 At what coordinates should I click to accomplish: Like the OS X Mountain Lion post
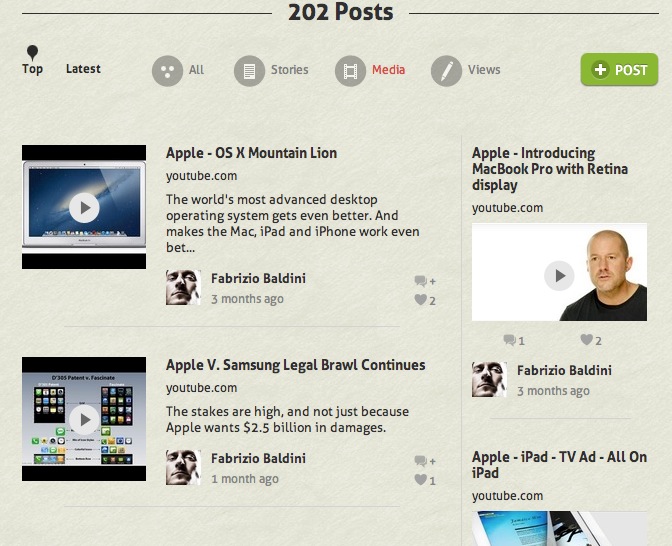click(421, 300)
